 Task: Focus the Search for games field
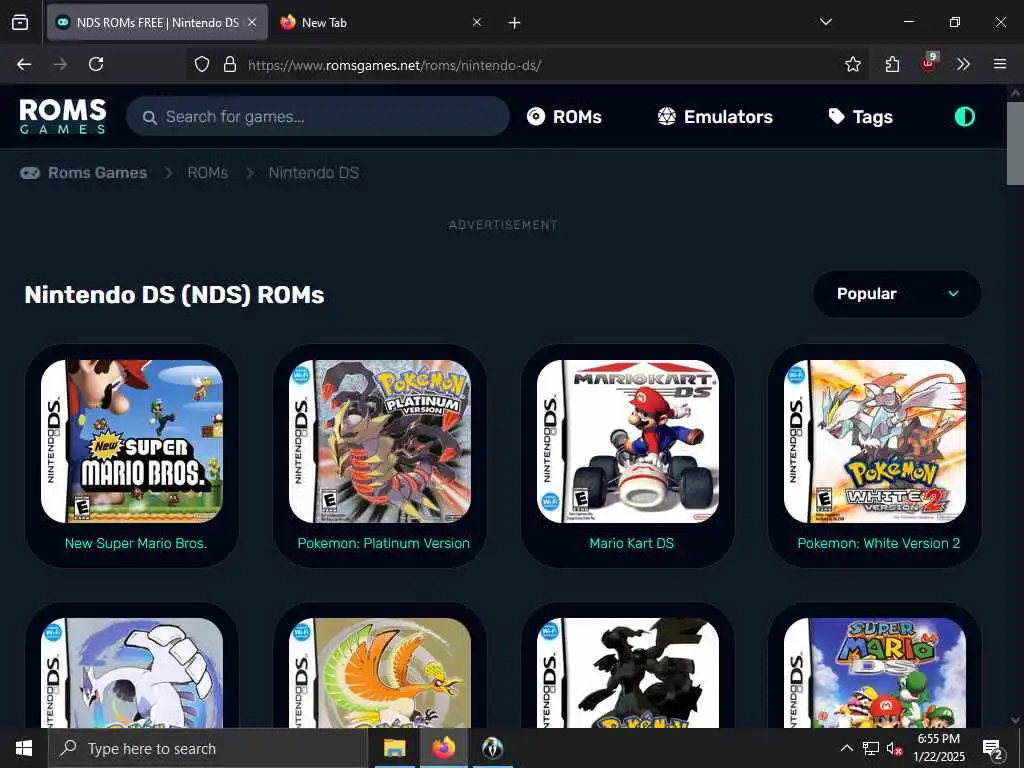click(317, 116)
